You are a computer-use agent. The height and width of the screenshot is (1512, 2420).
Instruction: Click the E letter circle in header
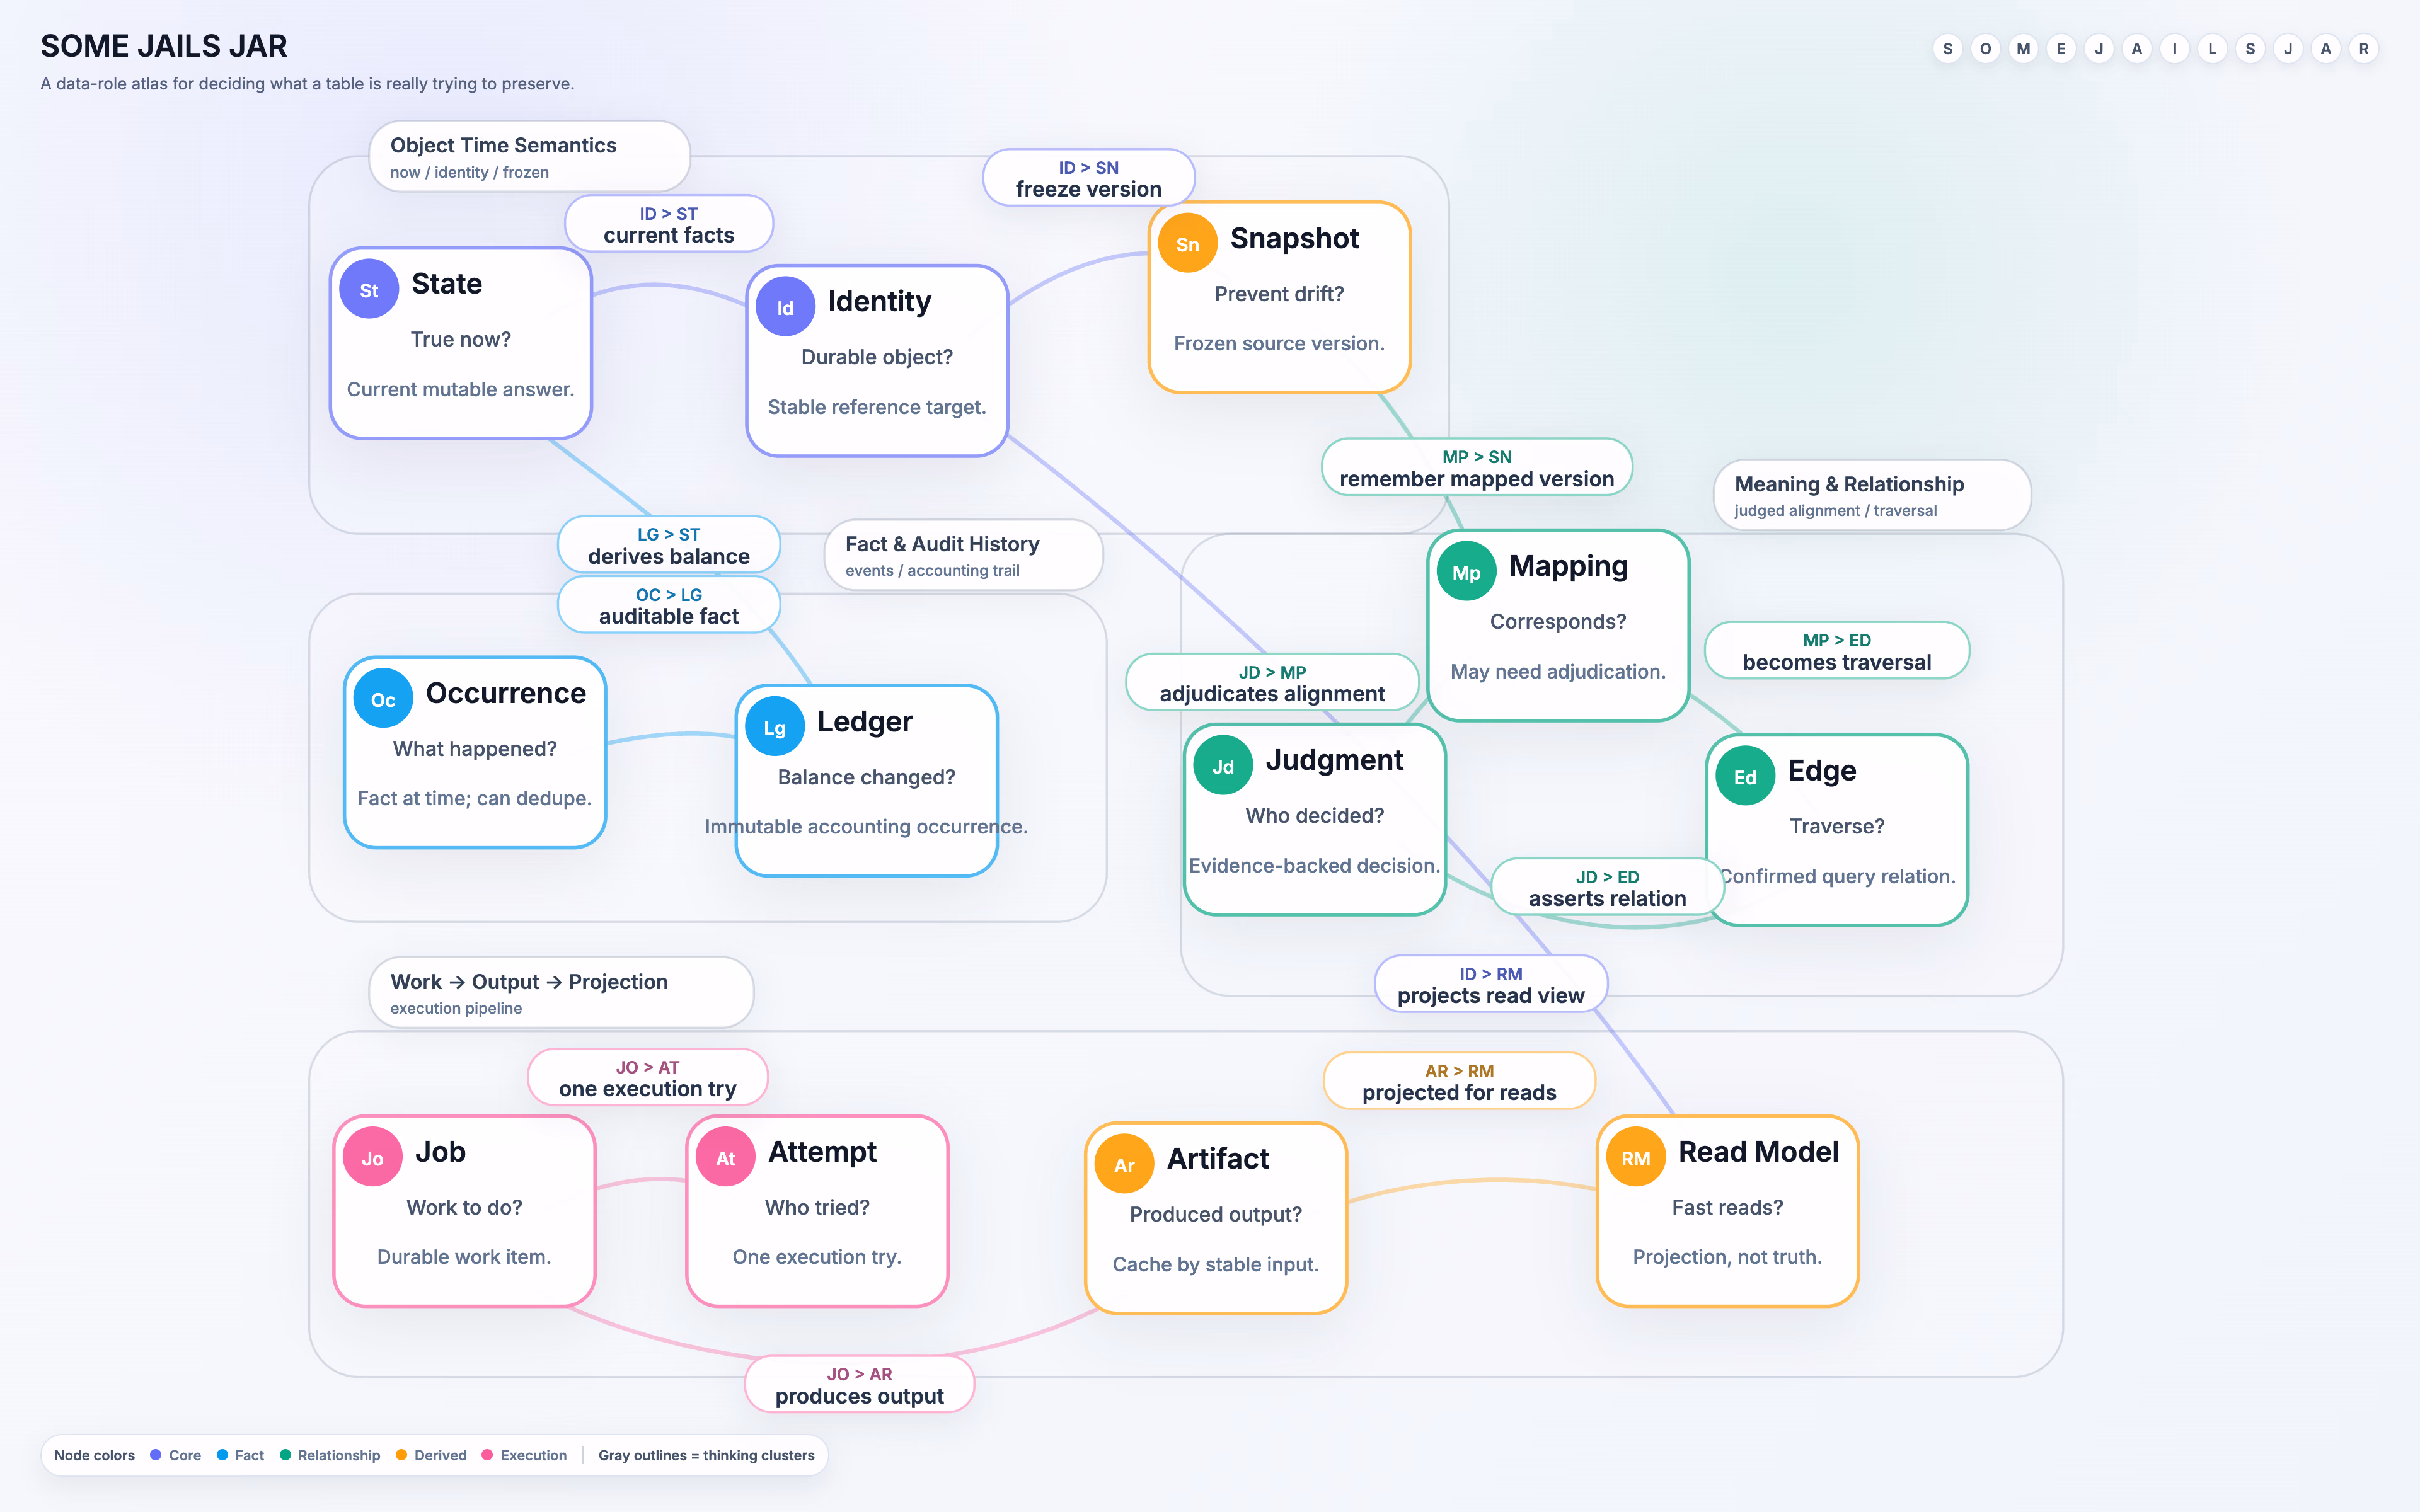tap(2061, 48)
